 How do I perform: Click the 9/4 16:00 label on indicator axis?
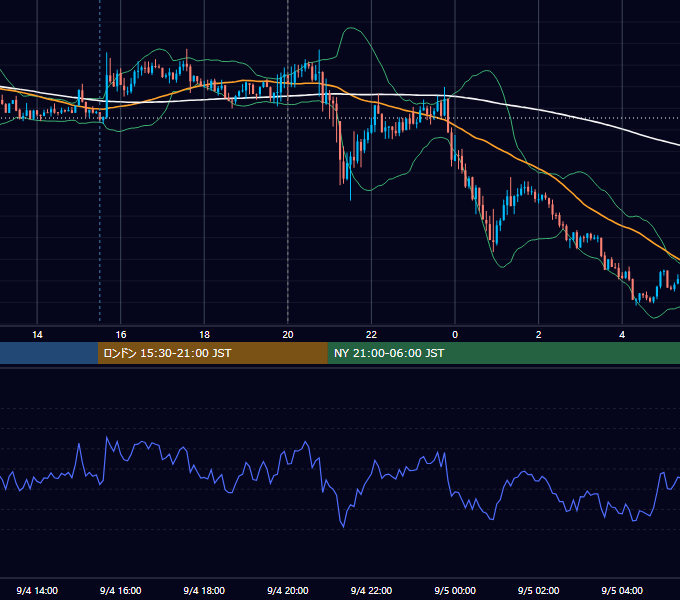point(121,590)
